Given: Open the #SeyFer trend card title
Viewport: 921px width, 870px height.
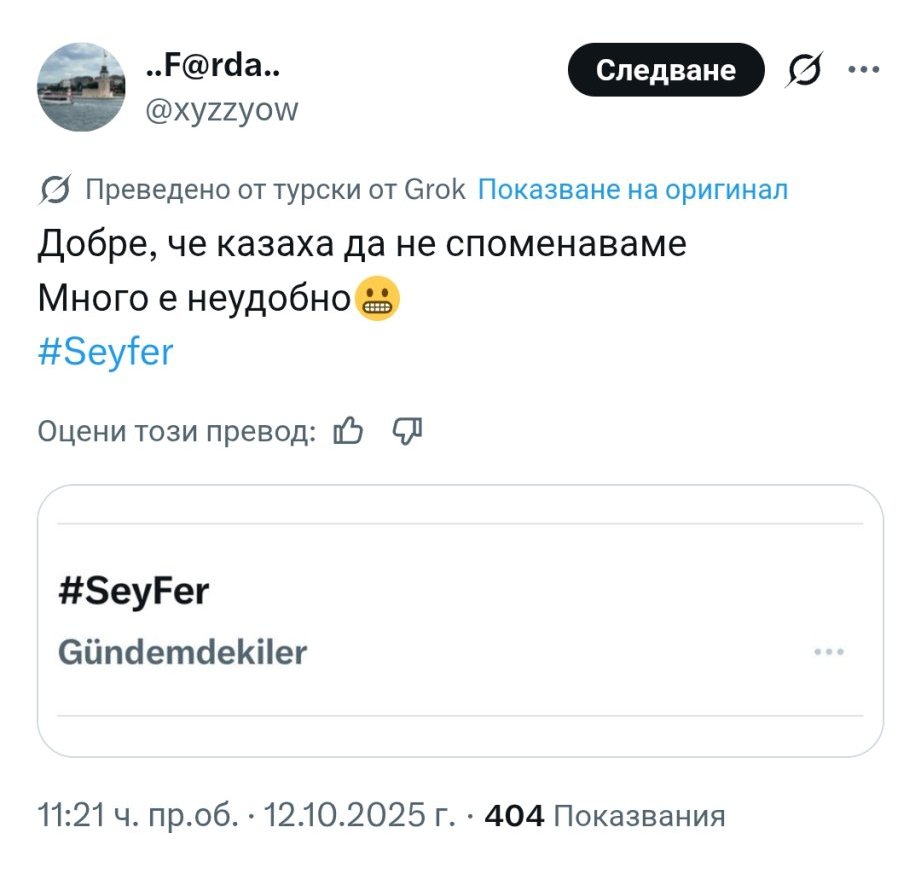Looking at the screenshot, I should click(134, 592).
